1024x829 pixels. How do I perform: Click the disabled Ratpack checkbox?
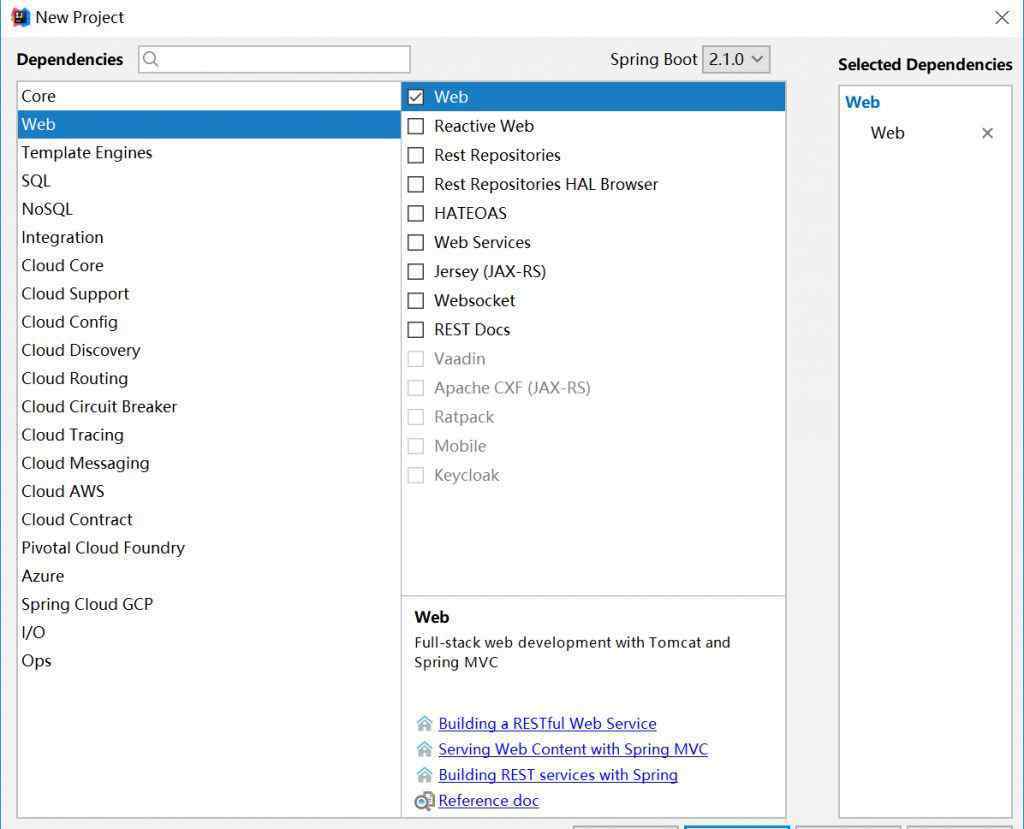[x=415, y=417]
